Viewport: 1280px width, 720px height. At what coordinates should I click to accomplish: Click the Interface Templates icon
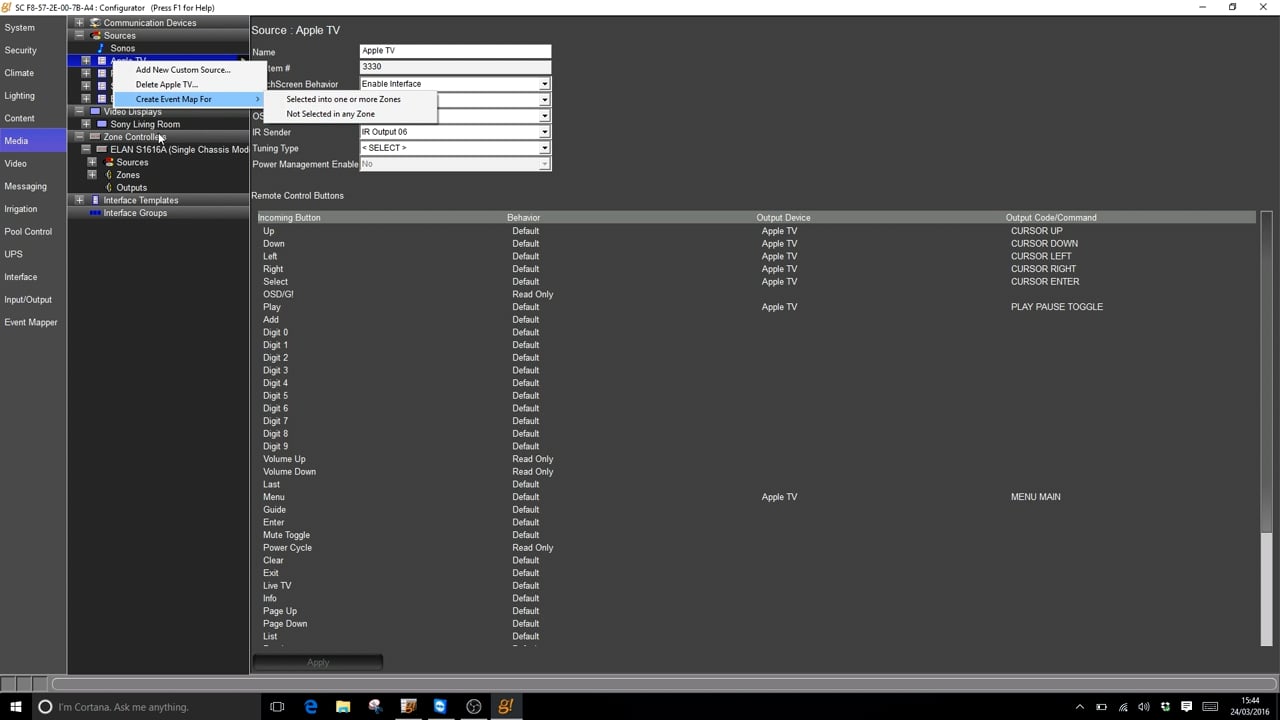[x=95, y=200]
